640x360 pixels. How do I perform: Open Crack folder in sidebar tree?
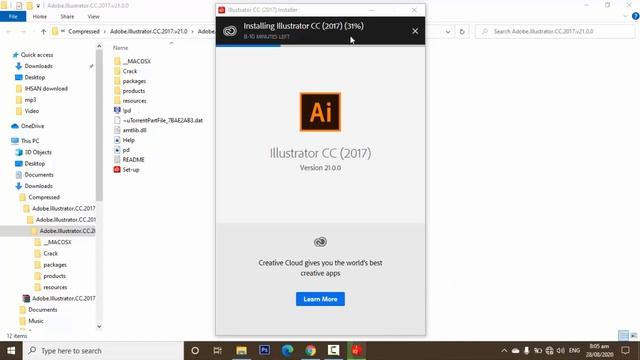pos(46,253)
